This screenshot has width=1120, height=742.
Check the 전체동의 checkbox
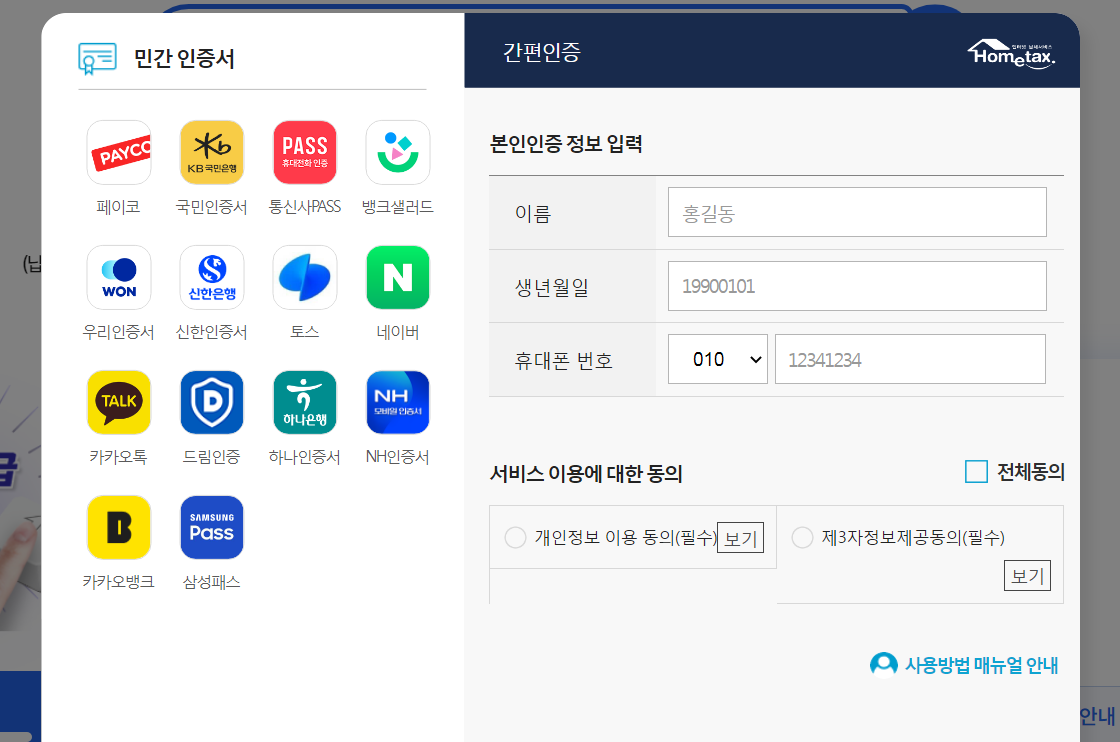[x=976, y=471]
